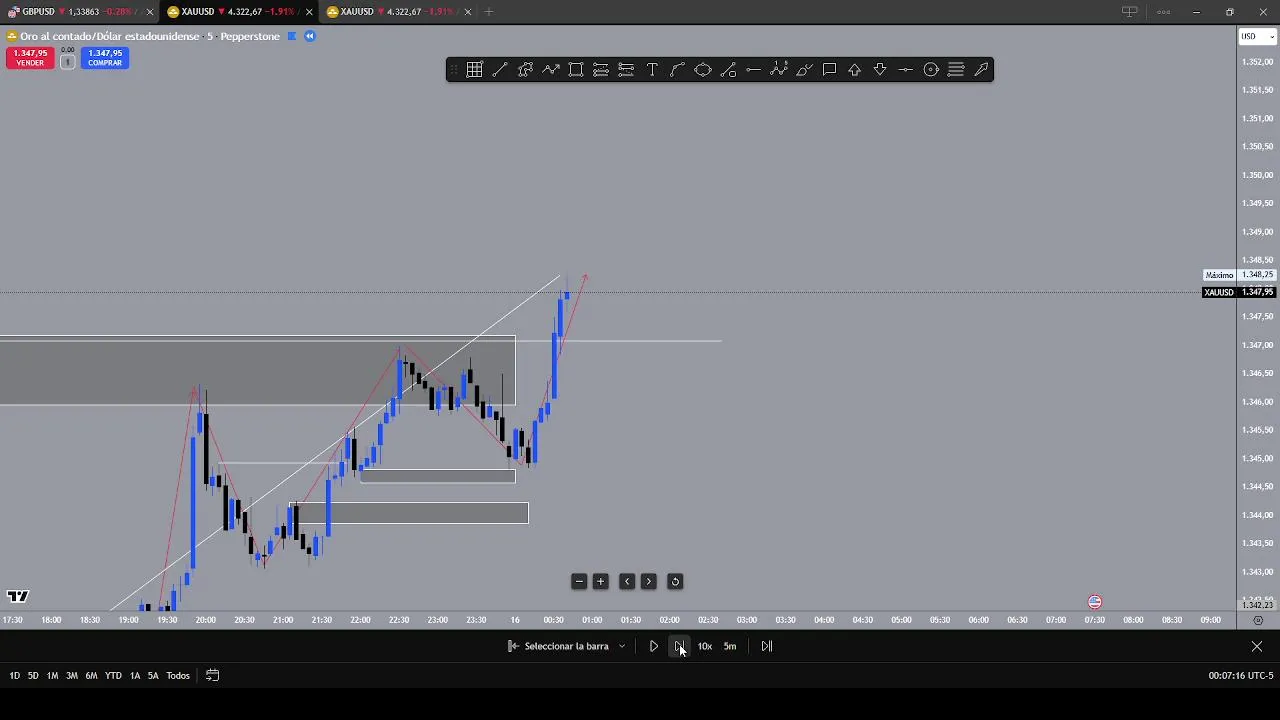Select the 6M date range
The width and height of the screenshot is (1280, 720).
91,676
